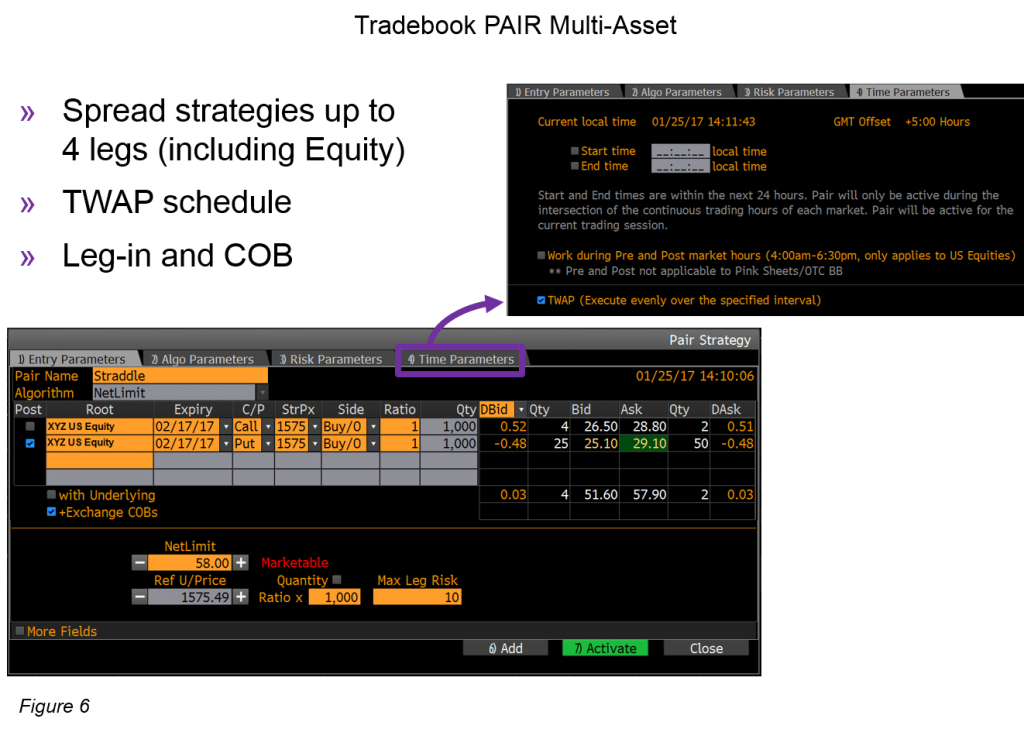The width and height of the screenshot is (1024, 729).
Task: Open the C/P dropdown showing Put
Action: coord(268,444)
